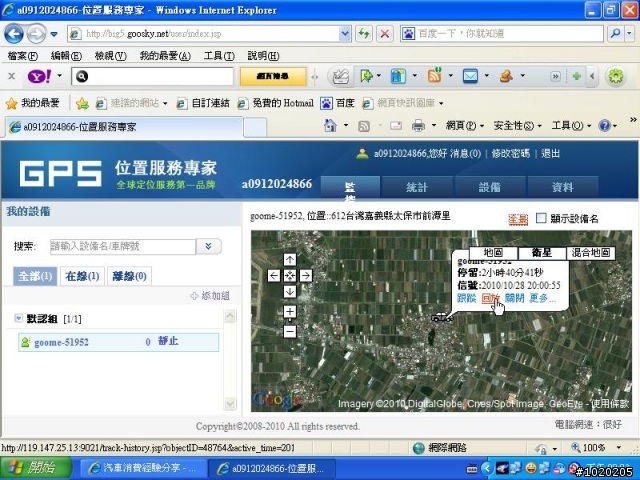The height and width of the screenshot is (480, 640).
Task: Pan the map right with arrow
Action: tap(306, 276)
